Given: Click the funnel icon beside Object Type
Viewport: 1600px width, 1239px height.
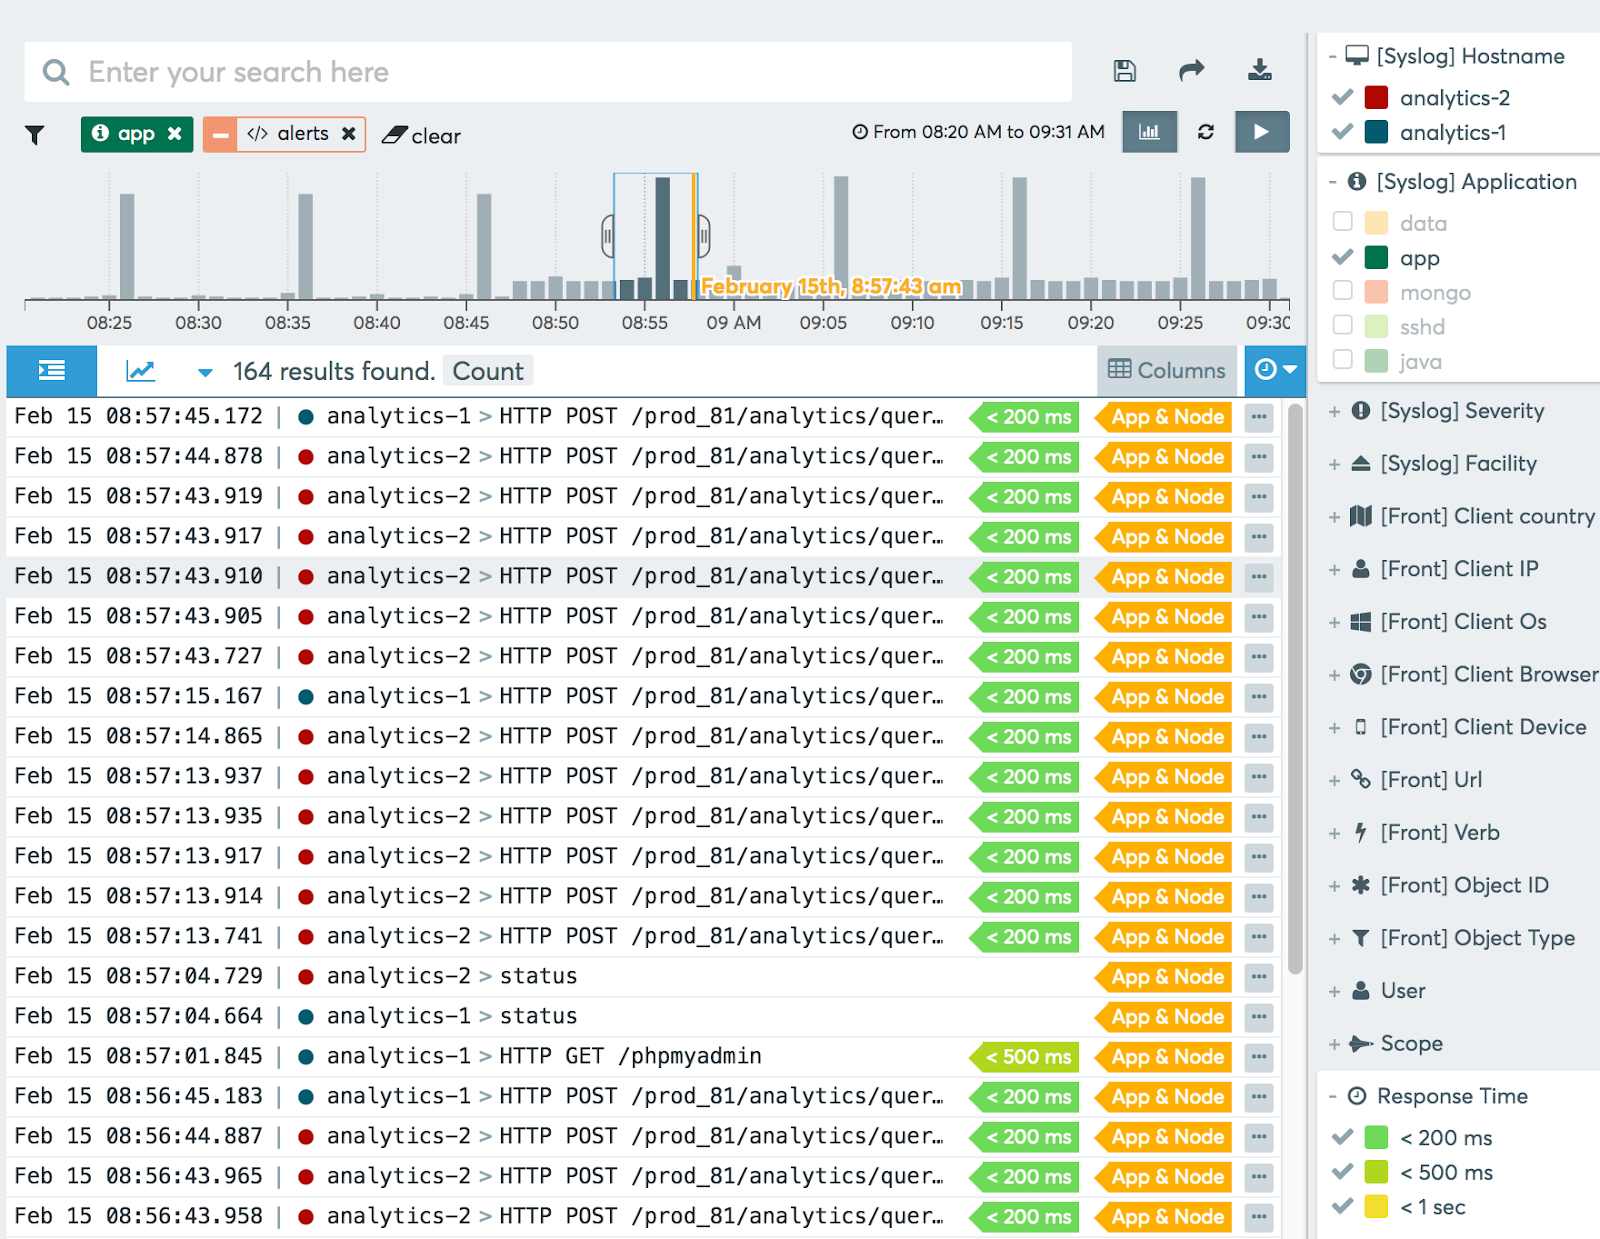Looking at the screenshot, I should [1361, 938].
